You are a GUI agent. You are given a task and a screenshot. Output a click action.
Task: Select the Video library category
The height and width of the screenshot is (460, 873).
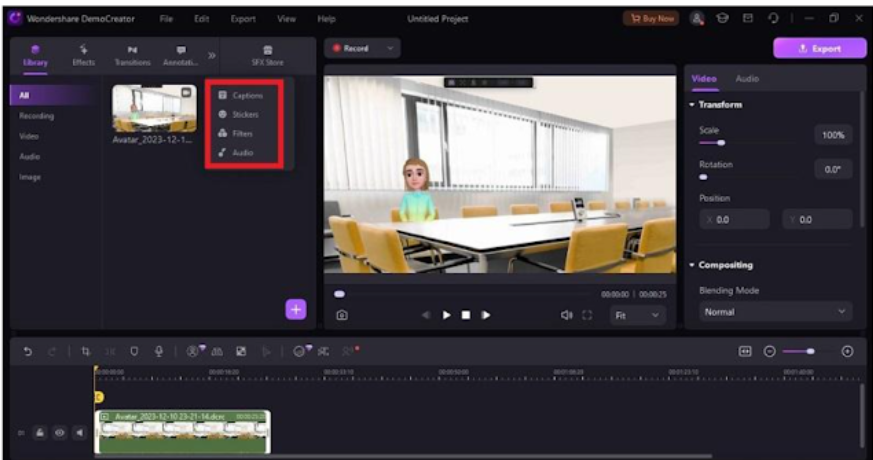pyautogui.click(x=28, y=136)
